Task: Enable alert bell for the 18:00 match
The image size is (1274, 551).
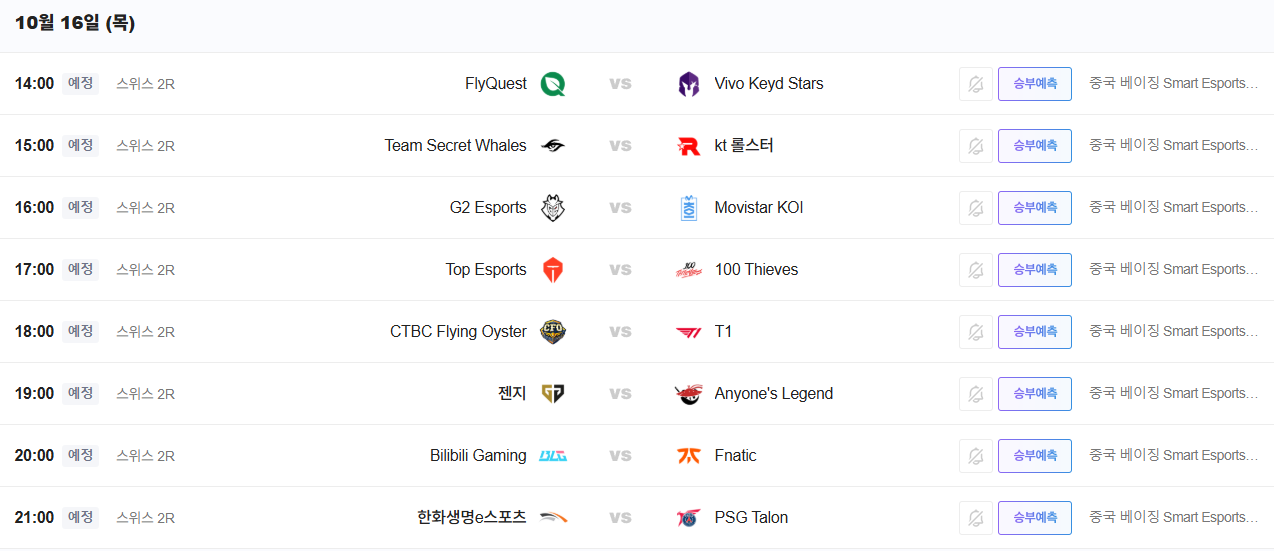Action: 975,332
